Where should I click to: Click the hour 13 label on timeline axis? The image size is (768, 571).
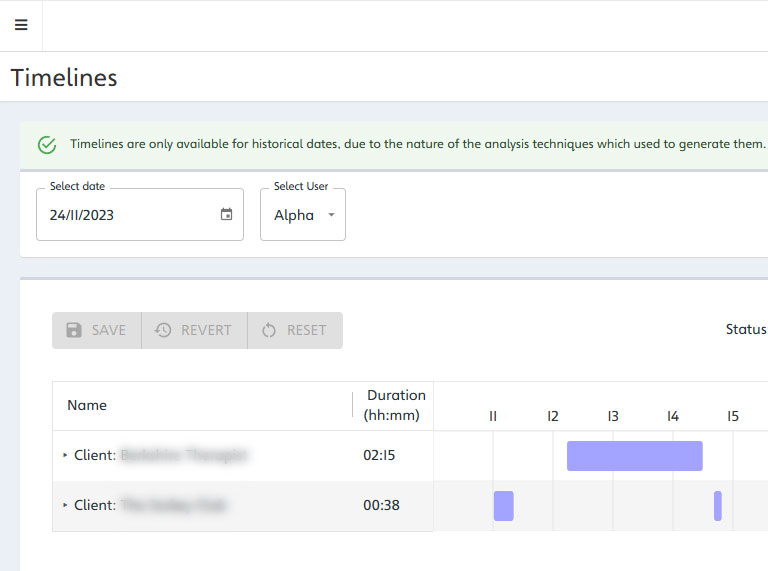613,416
